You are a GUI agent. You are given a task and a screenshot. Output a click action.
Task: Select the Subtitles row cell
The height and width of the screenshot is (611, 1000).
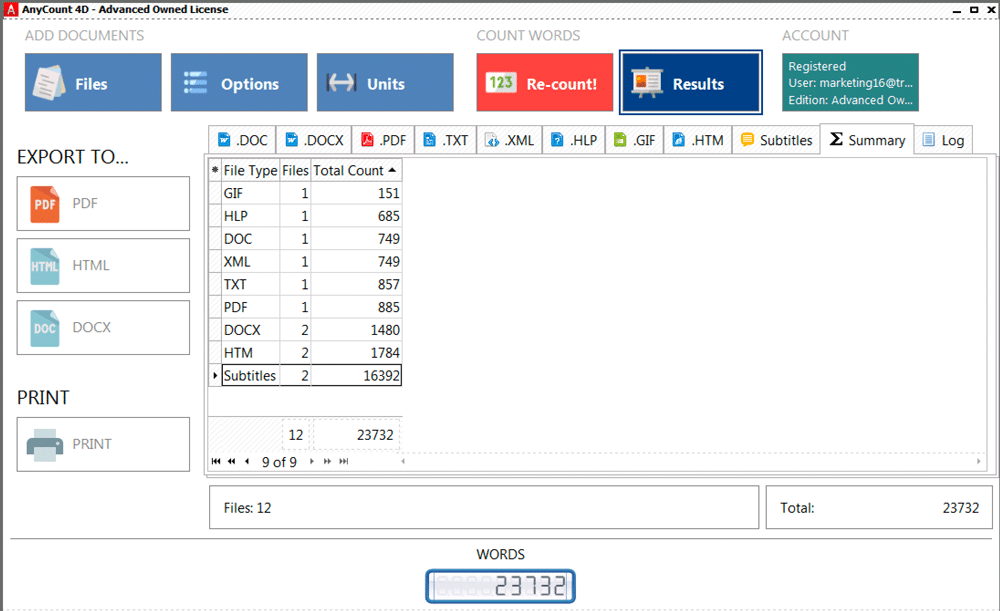pyautogui.click(x=250, y=376)
